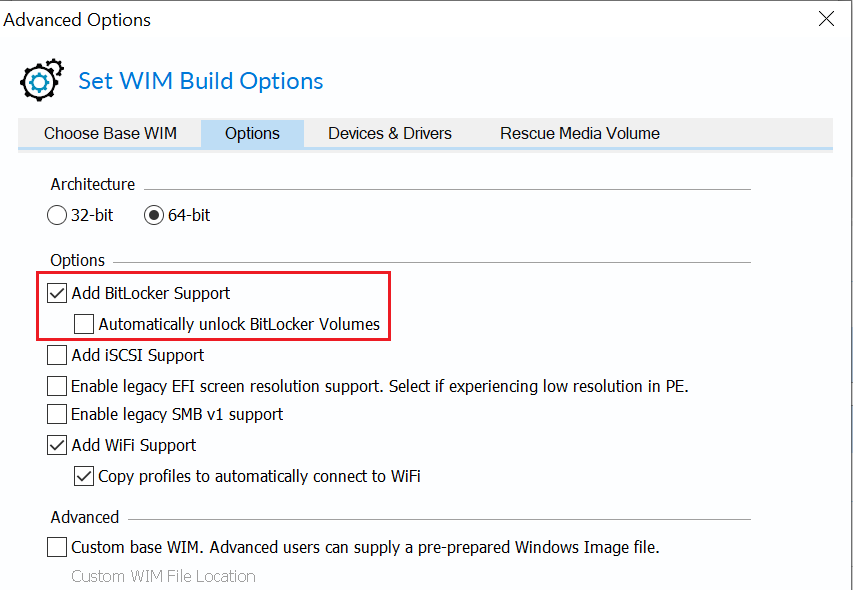The width and height of the screenshot is (853, 590).
Task: Tick the Add iSCSI Support checkbox
Action: coord(57,355)
